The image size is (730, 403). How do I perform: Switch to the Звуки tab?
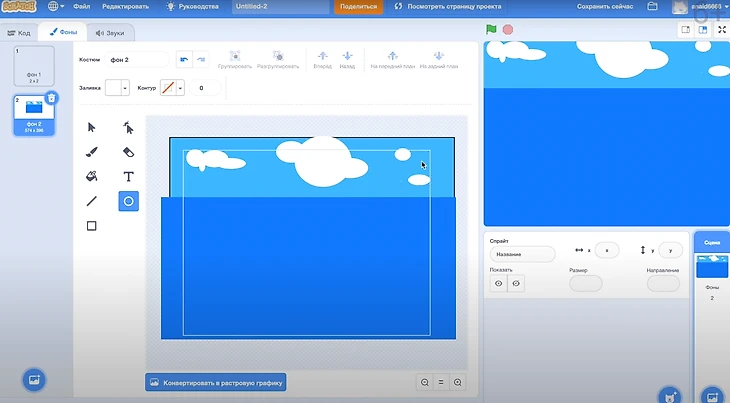[110, 33]
